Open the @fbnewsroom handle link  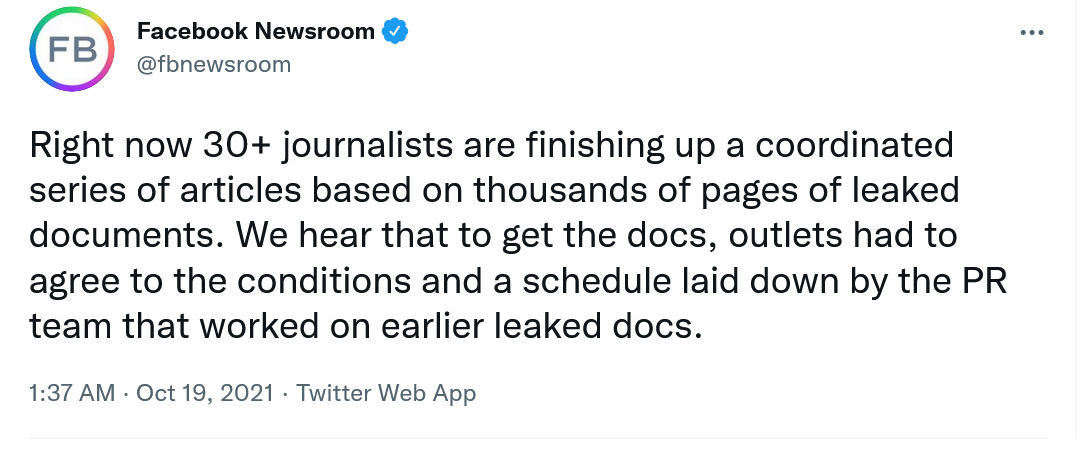tap(214, 64)
